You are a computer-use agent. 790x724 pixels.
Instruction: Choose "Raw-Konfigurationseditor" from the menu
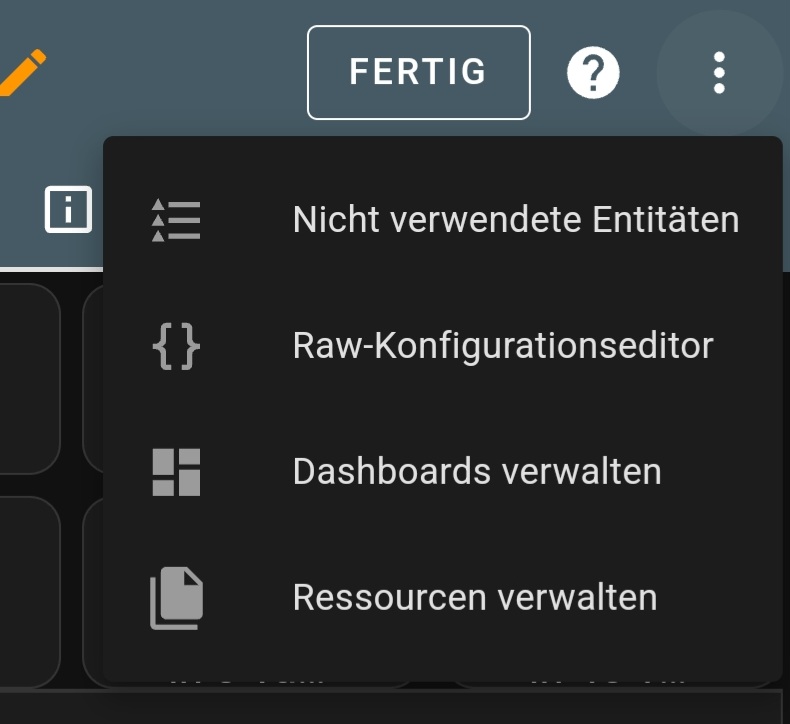tap(502, 346)
